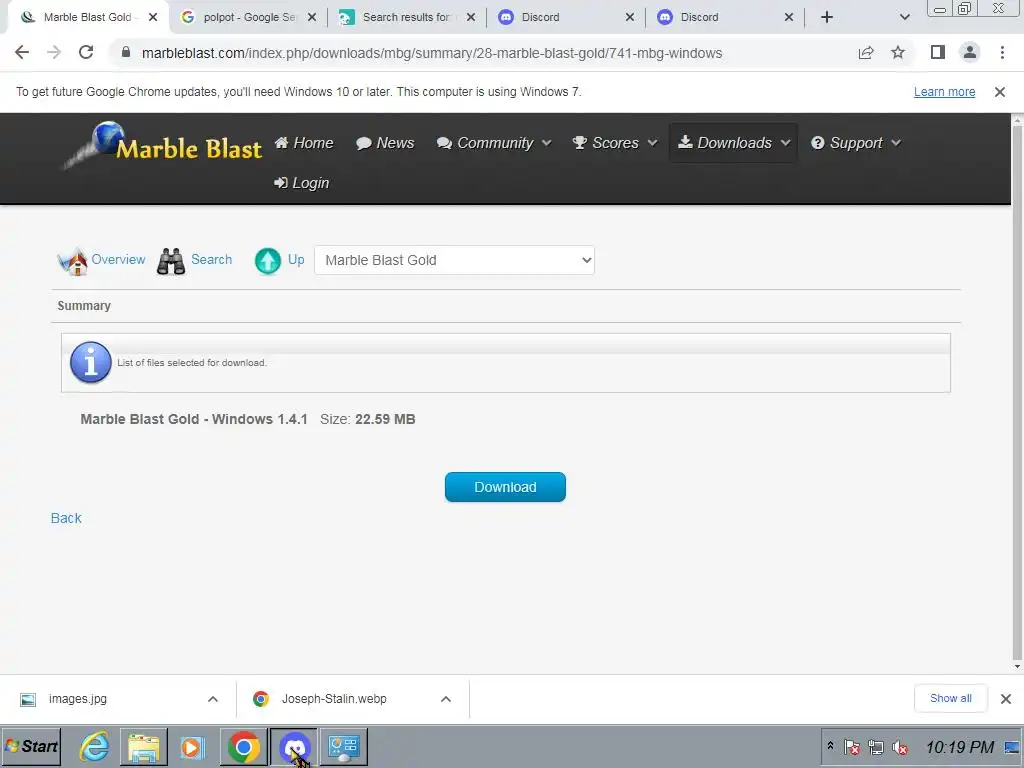This screenshot has width=1024, height=768.
Task: Click the blue info icon
Action: 91,362
